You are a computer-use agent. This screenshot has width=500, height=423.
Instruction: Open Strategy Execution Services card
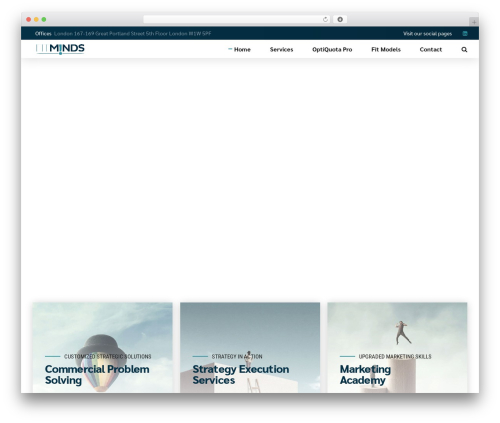(250, 348)
